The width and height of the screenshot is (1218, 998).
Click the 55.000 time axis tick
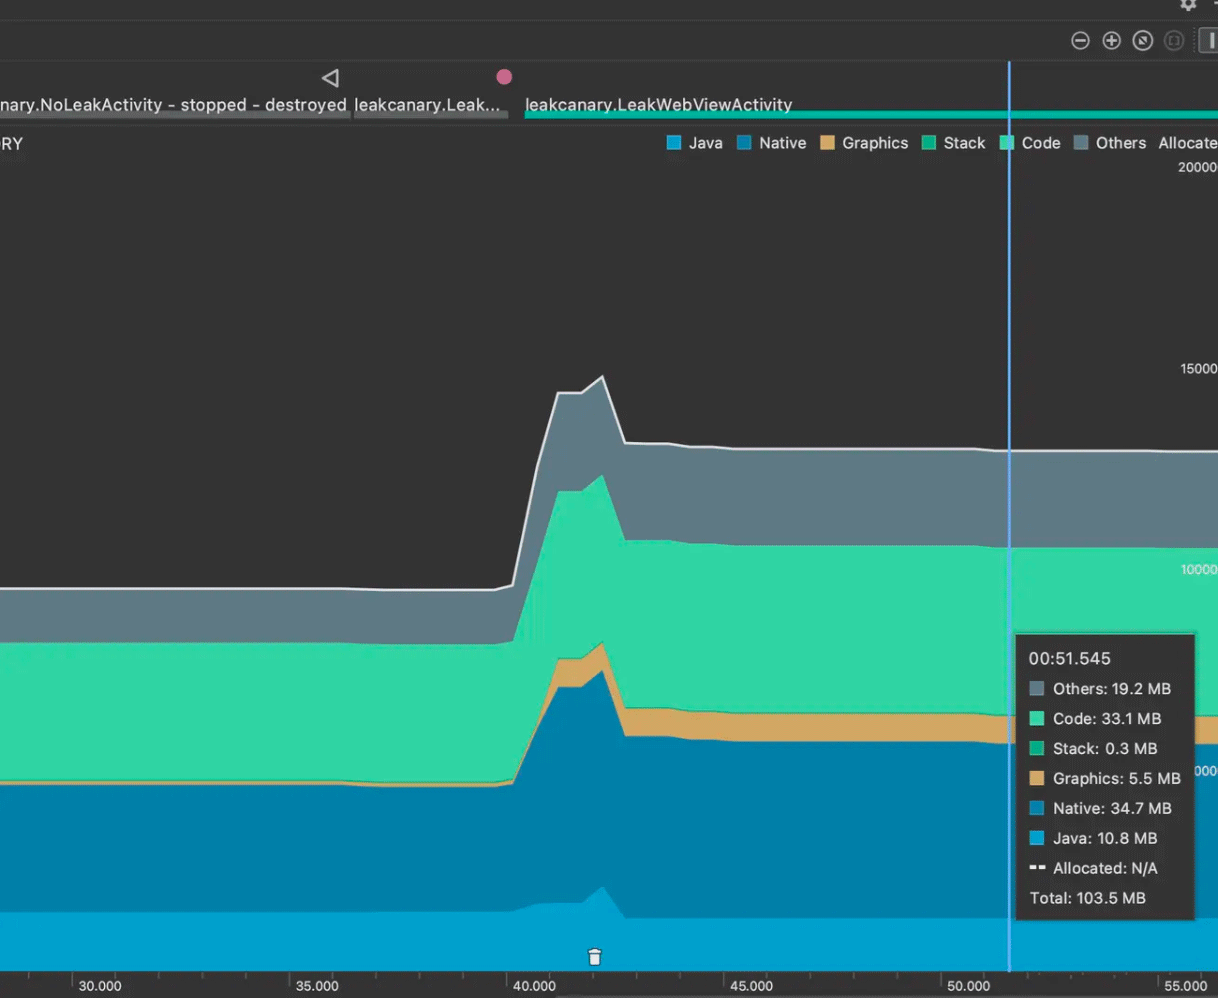pos(1186,986)
